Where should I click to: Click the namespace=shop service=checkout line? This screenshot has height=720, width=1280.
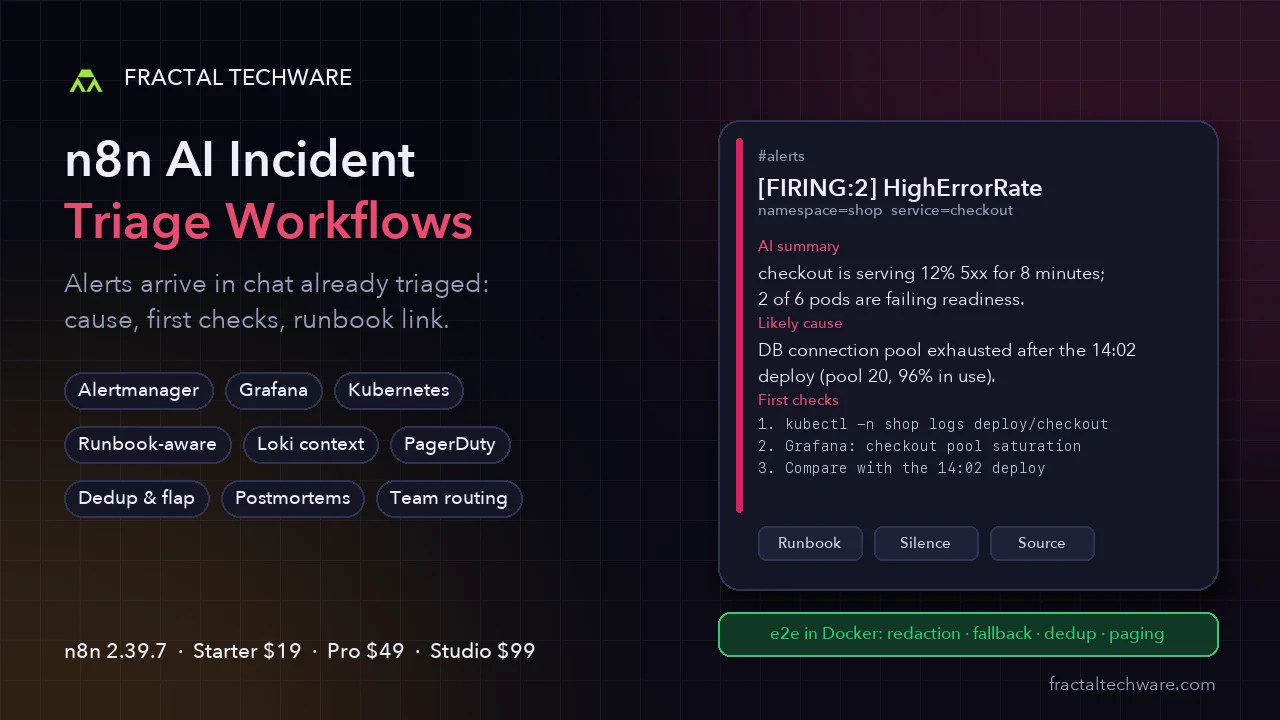tap(885, 211)
